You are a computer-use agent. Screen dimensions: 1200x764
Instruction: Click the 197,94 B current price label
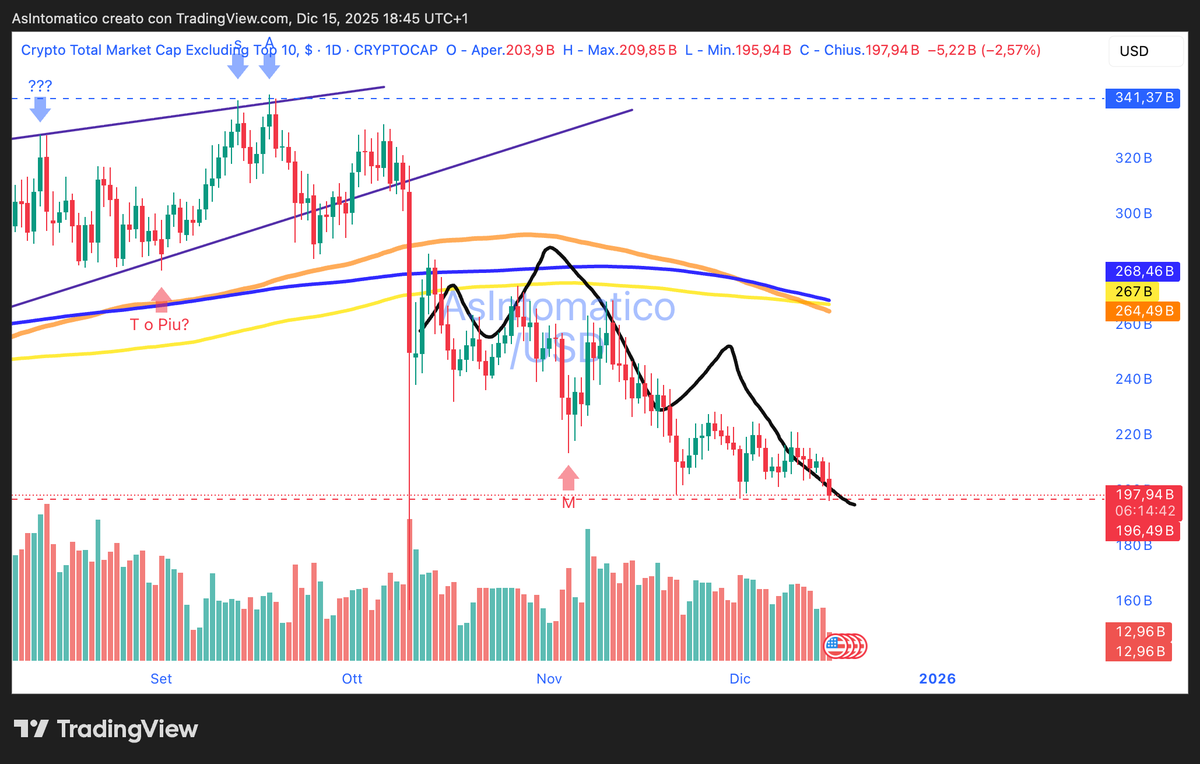click(1143, 494)
